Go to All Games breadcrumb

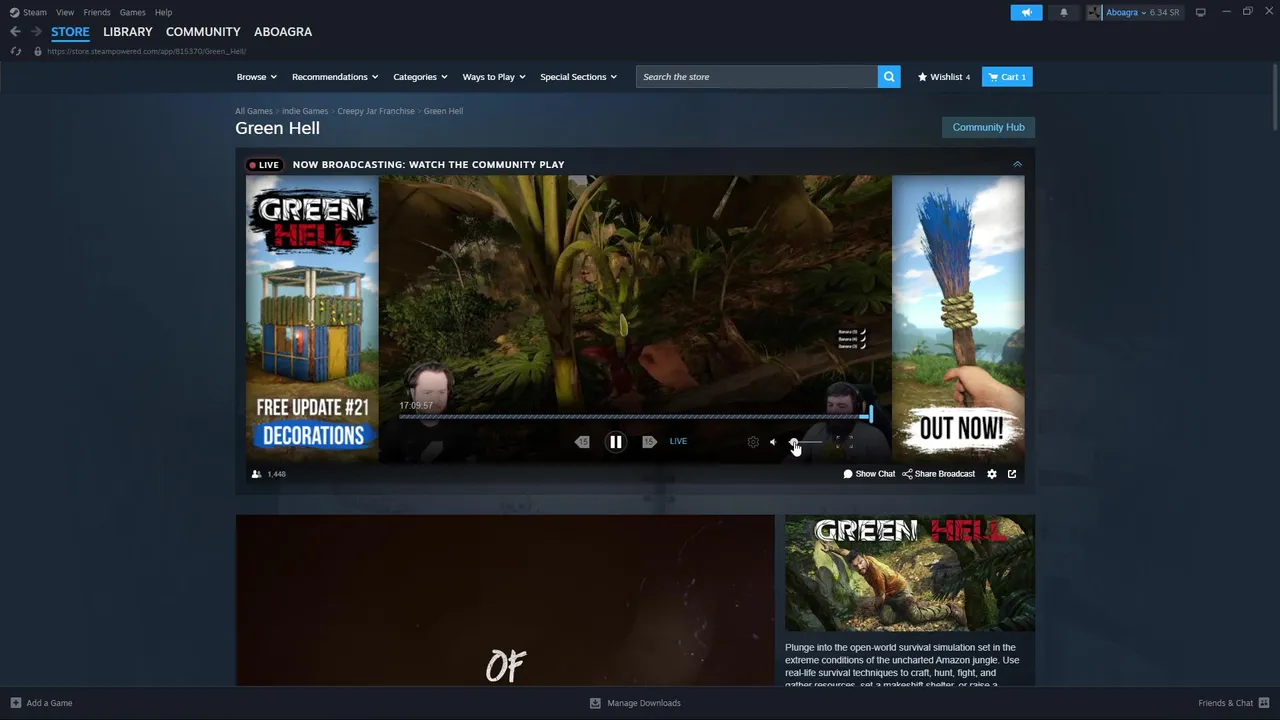tap(254, 111)
